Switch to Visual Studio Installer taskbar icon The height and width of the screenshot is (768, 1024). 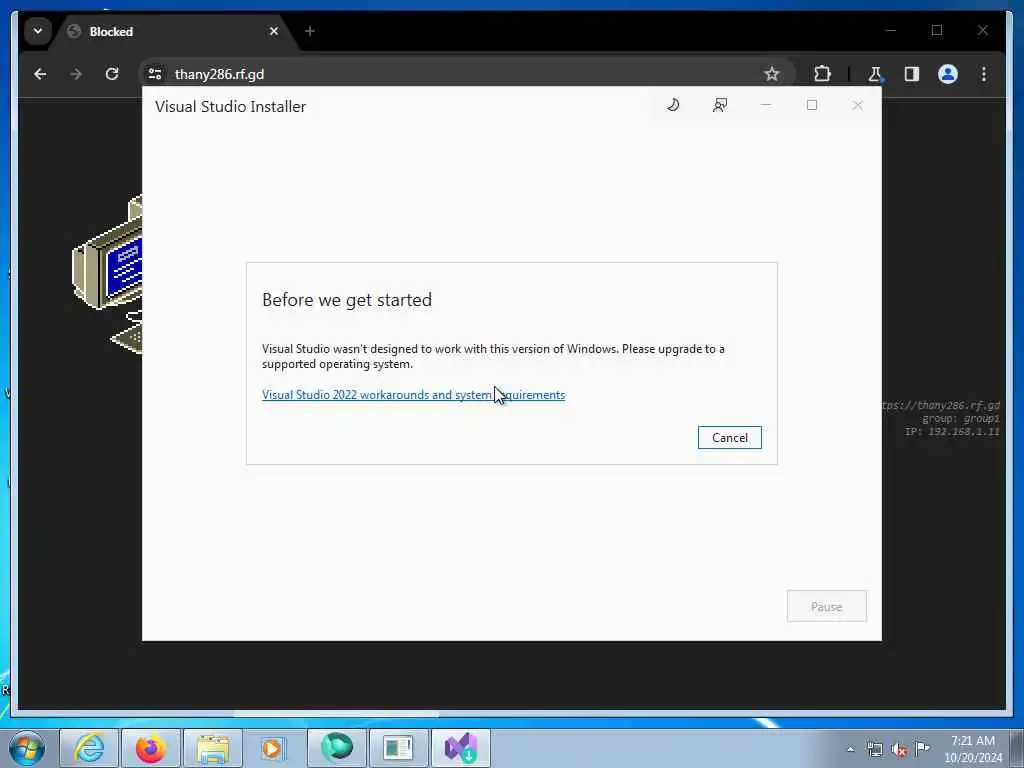click(460, 748)
